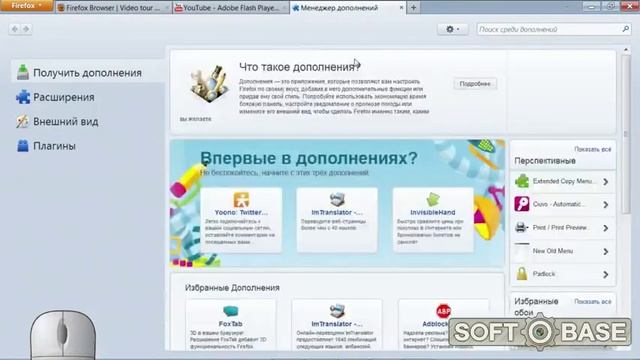The width and height of the screenshot is (640, 360).
Task: Expand the Cюхо Automatic arrow
Action: point(606,204)
